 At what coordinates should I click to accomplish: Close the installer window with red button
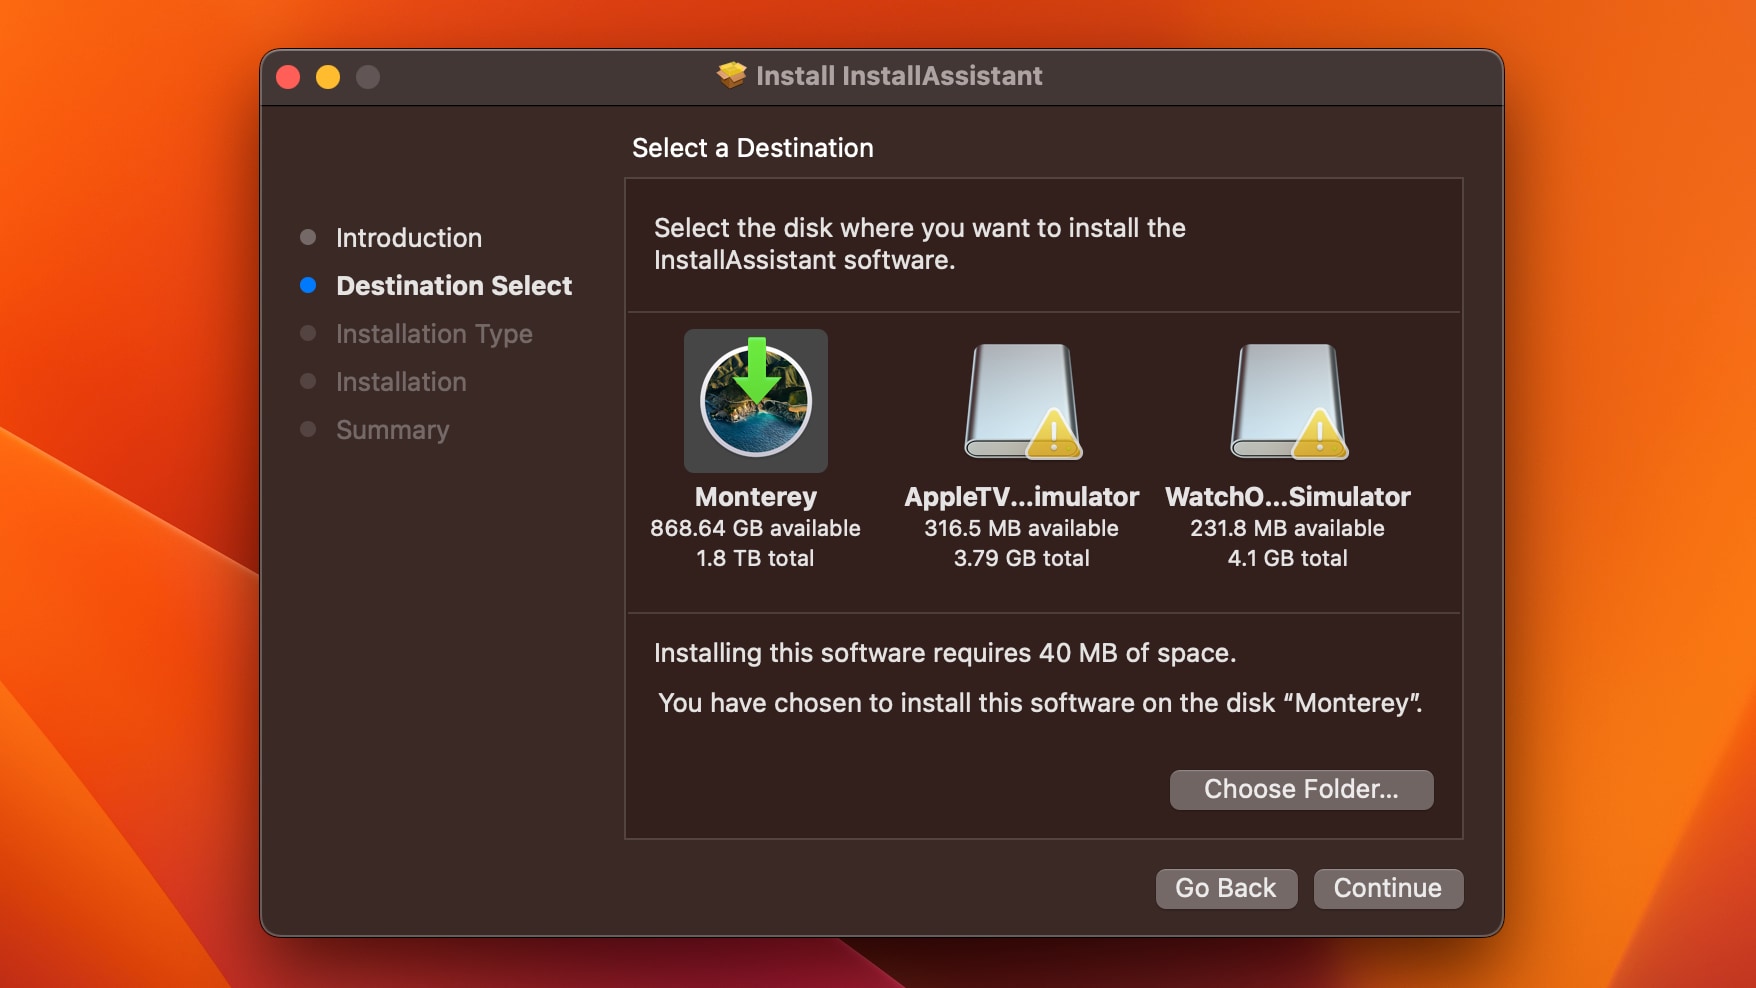pyautogui.click(x=288, y=77)
